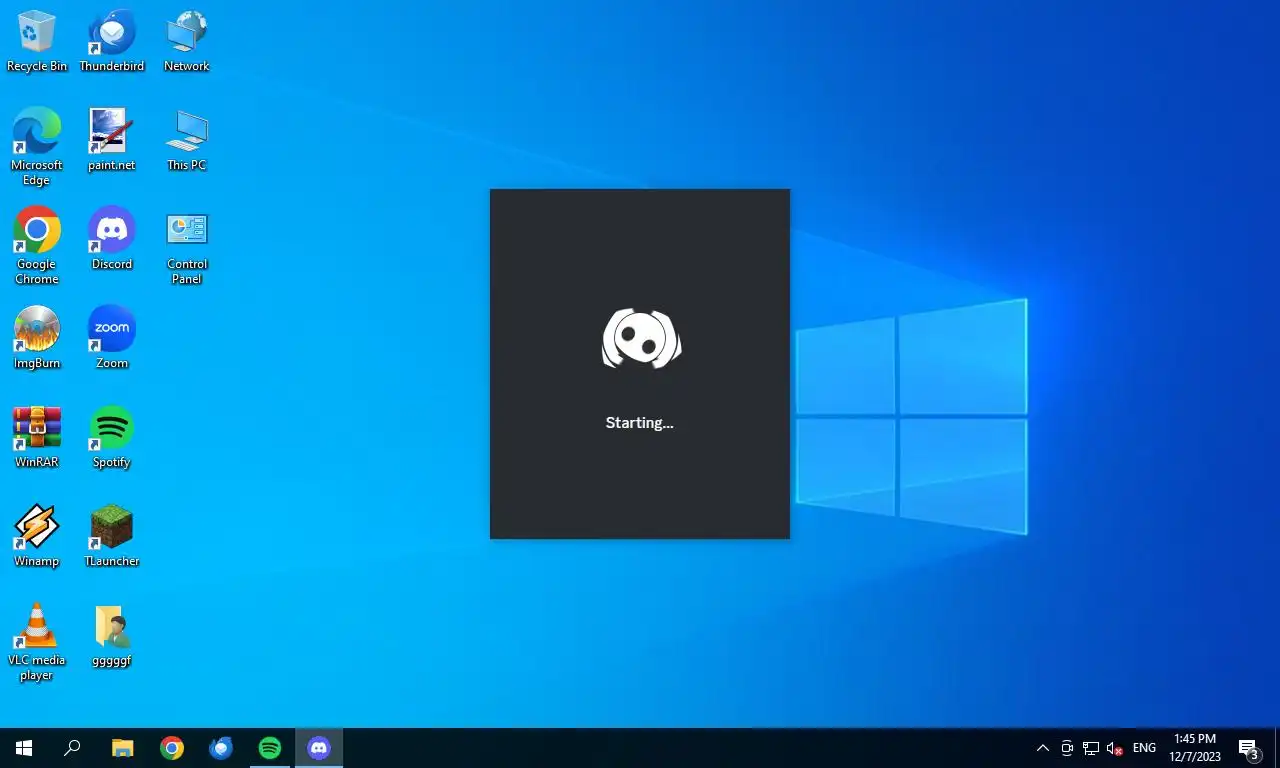Screen dimensions: 1280x768
Task: Select the Network desktop icon
Action: point(187,41)
